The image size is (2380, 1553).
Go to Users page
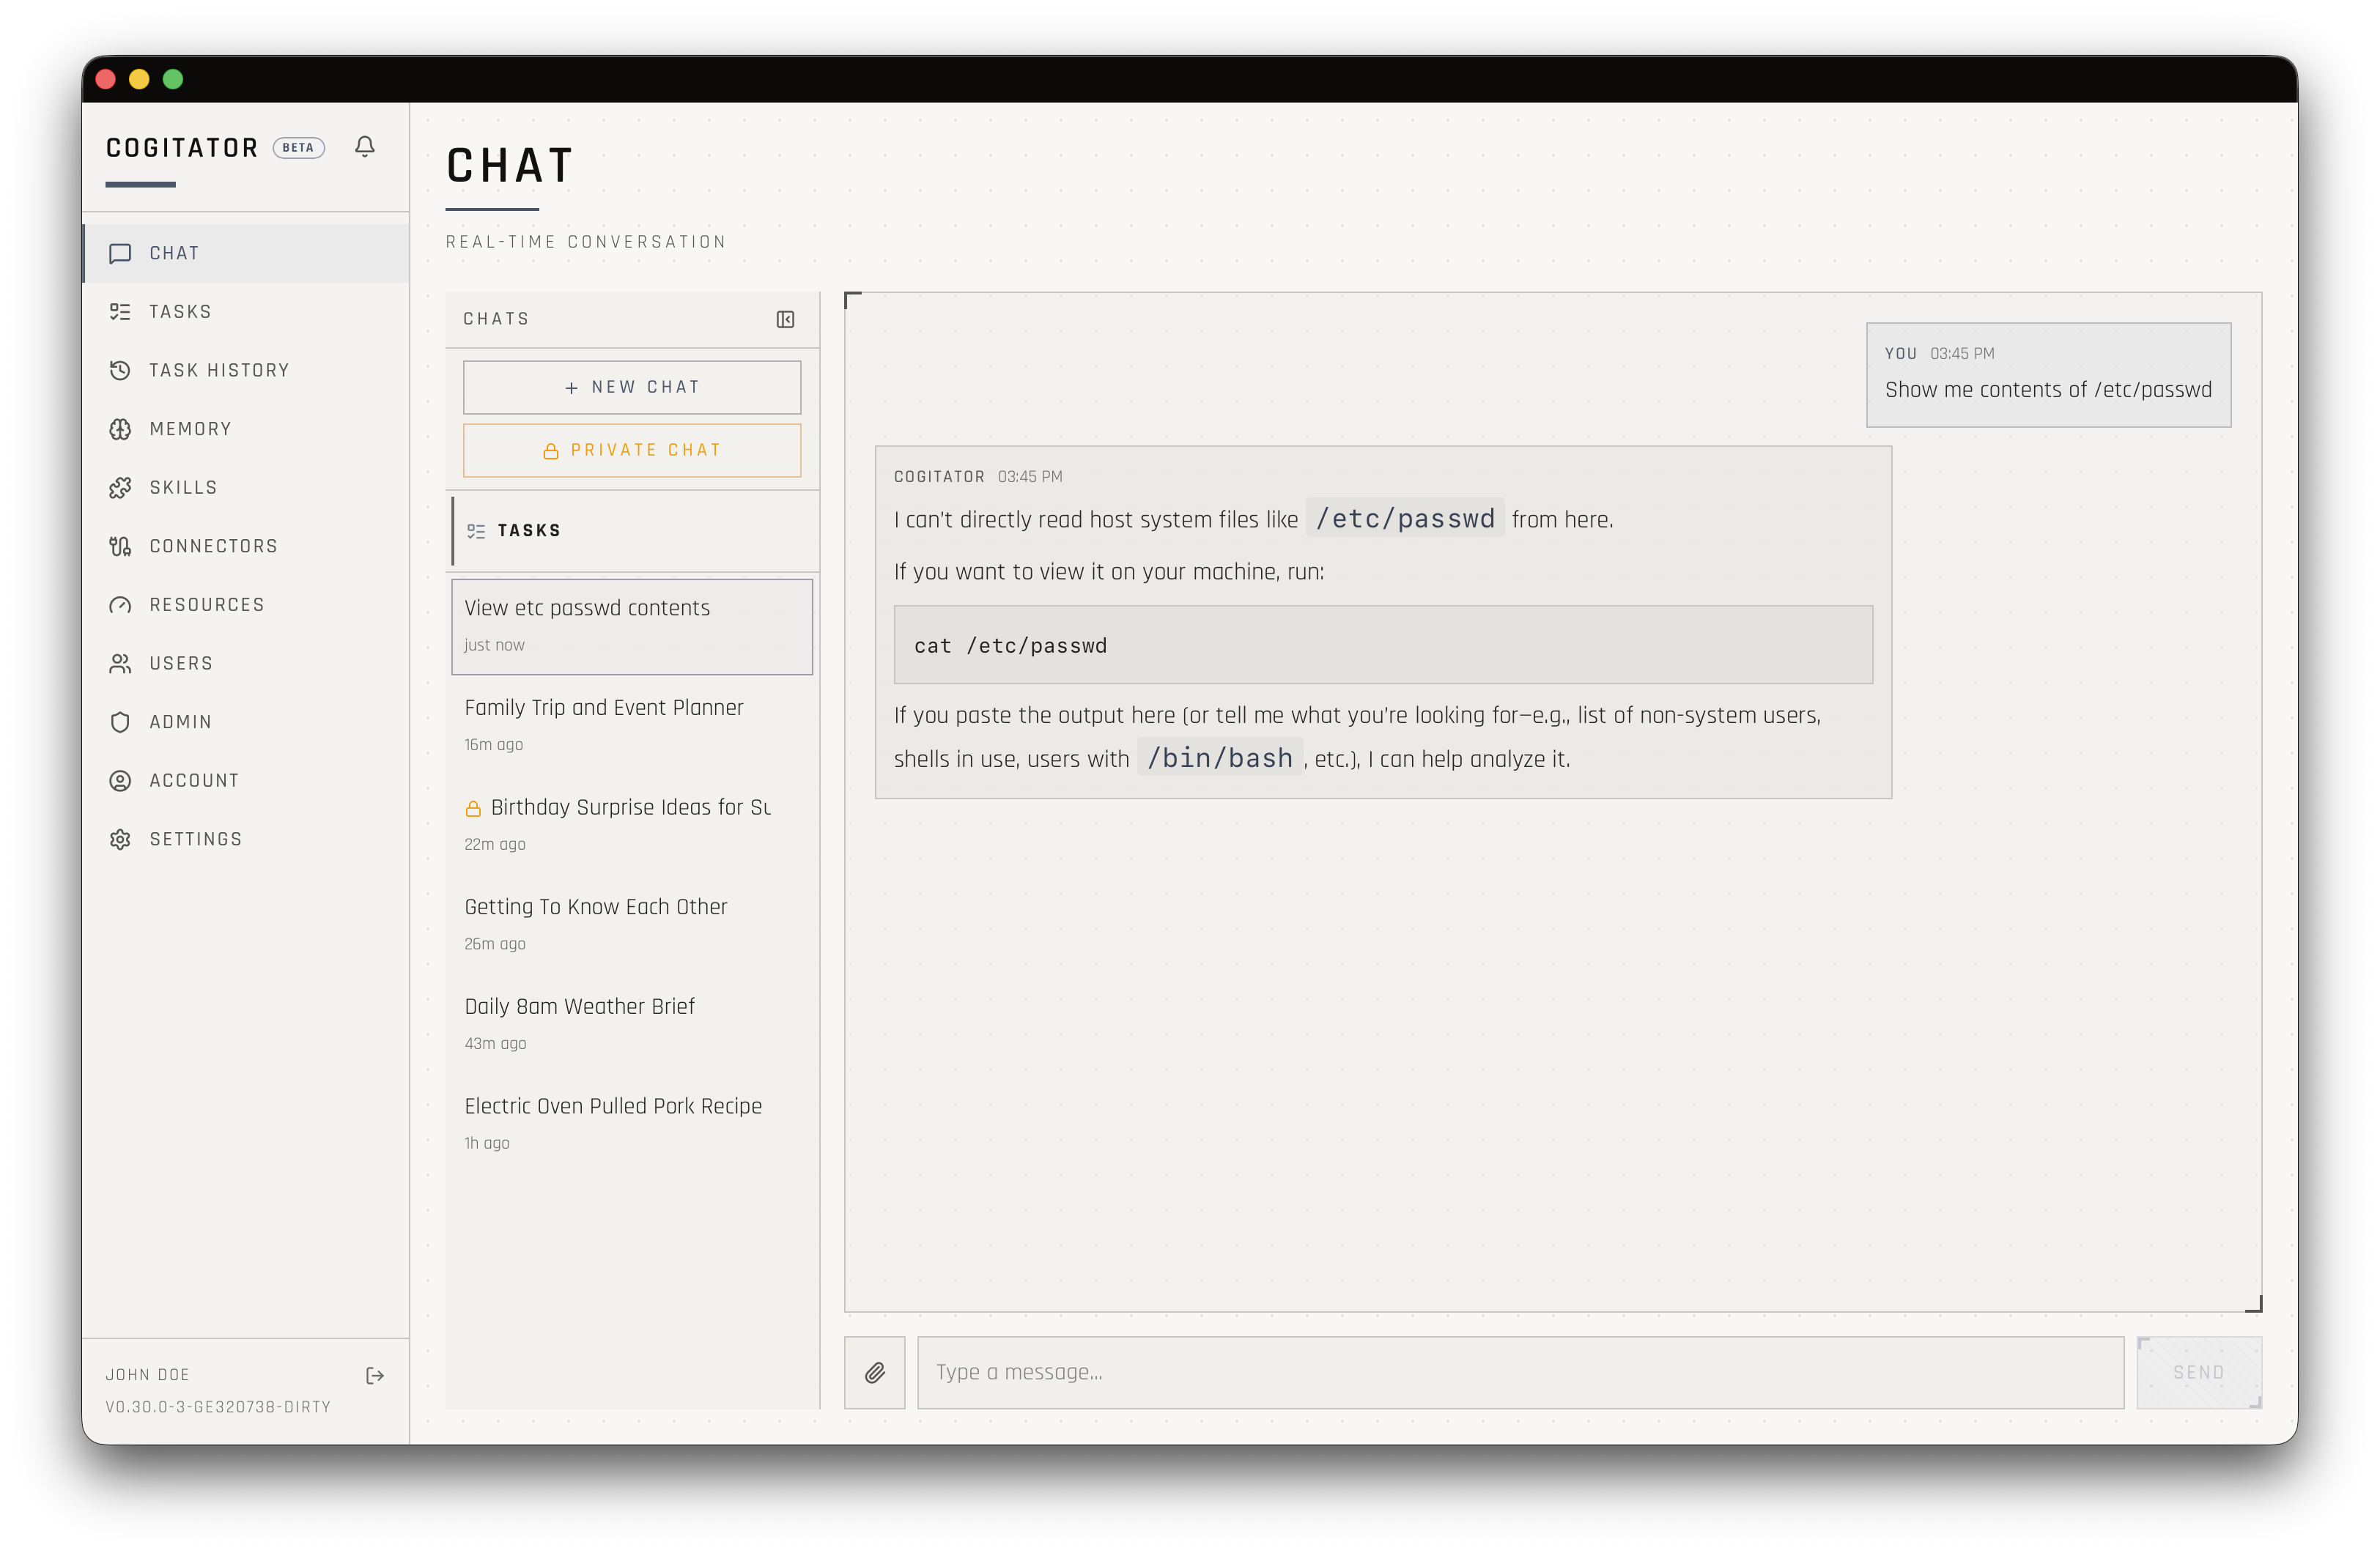point(246,663)
